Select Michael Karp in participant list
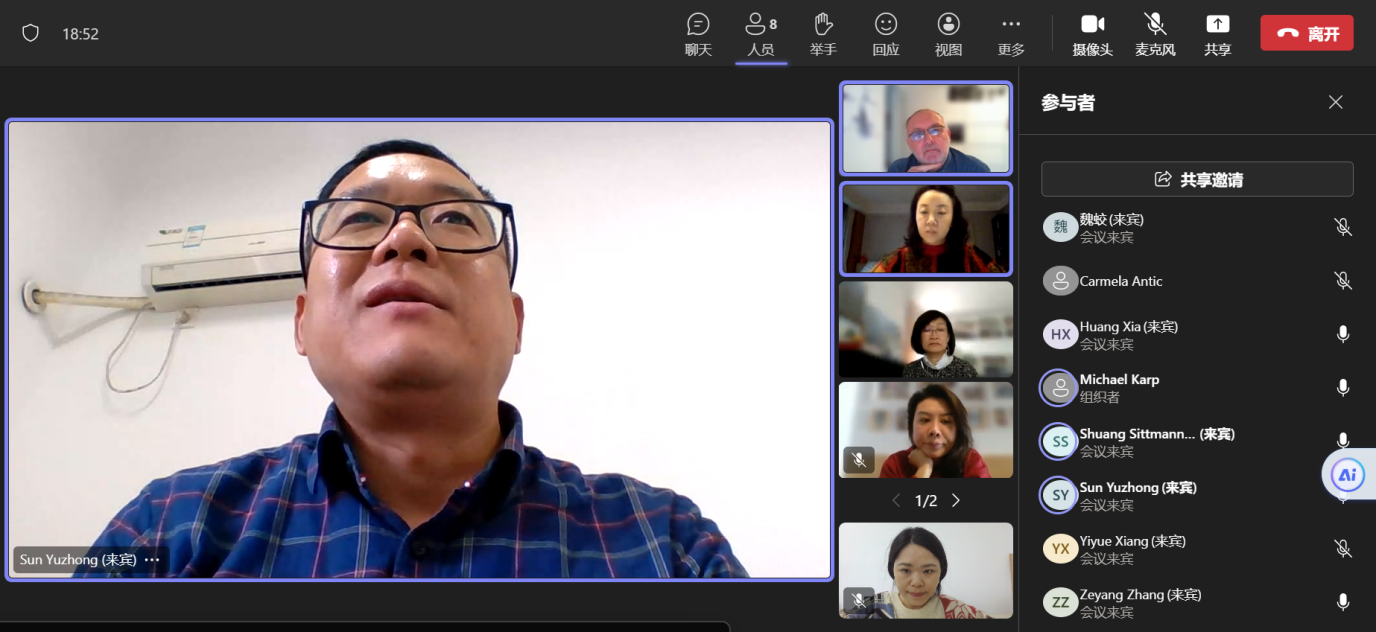 [x=1119, y=387]
